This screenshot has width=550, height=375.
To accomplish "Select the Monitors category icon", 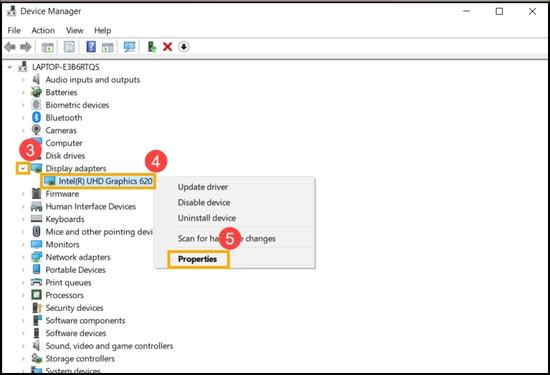I will click(36, 244).
